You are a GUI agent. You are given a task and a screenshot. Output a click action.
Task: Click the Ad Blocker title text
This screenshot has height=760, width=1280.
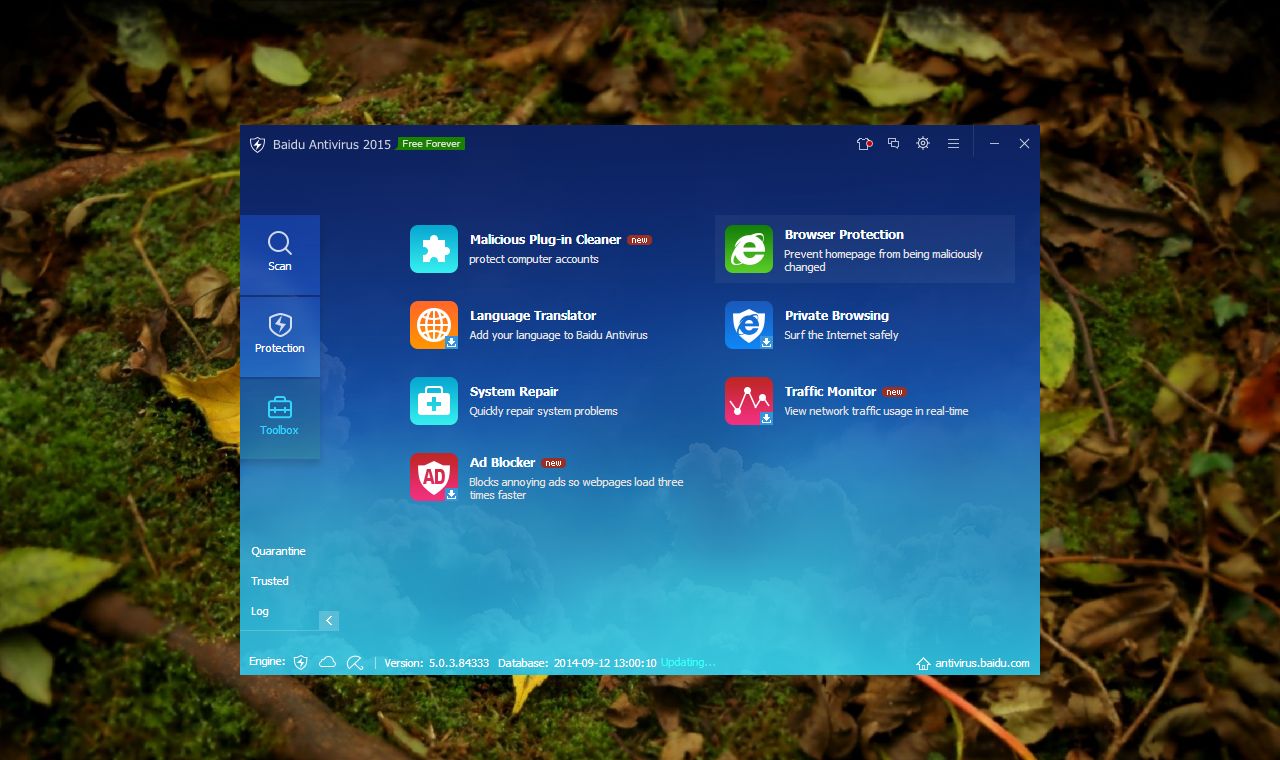503,463
